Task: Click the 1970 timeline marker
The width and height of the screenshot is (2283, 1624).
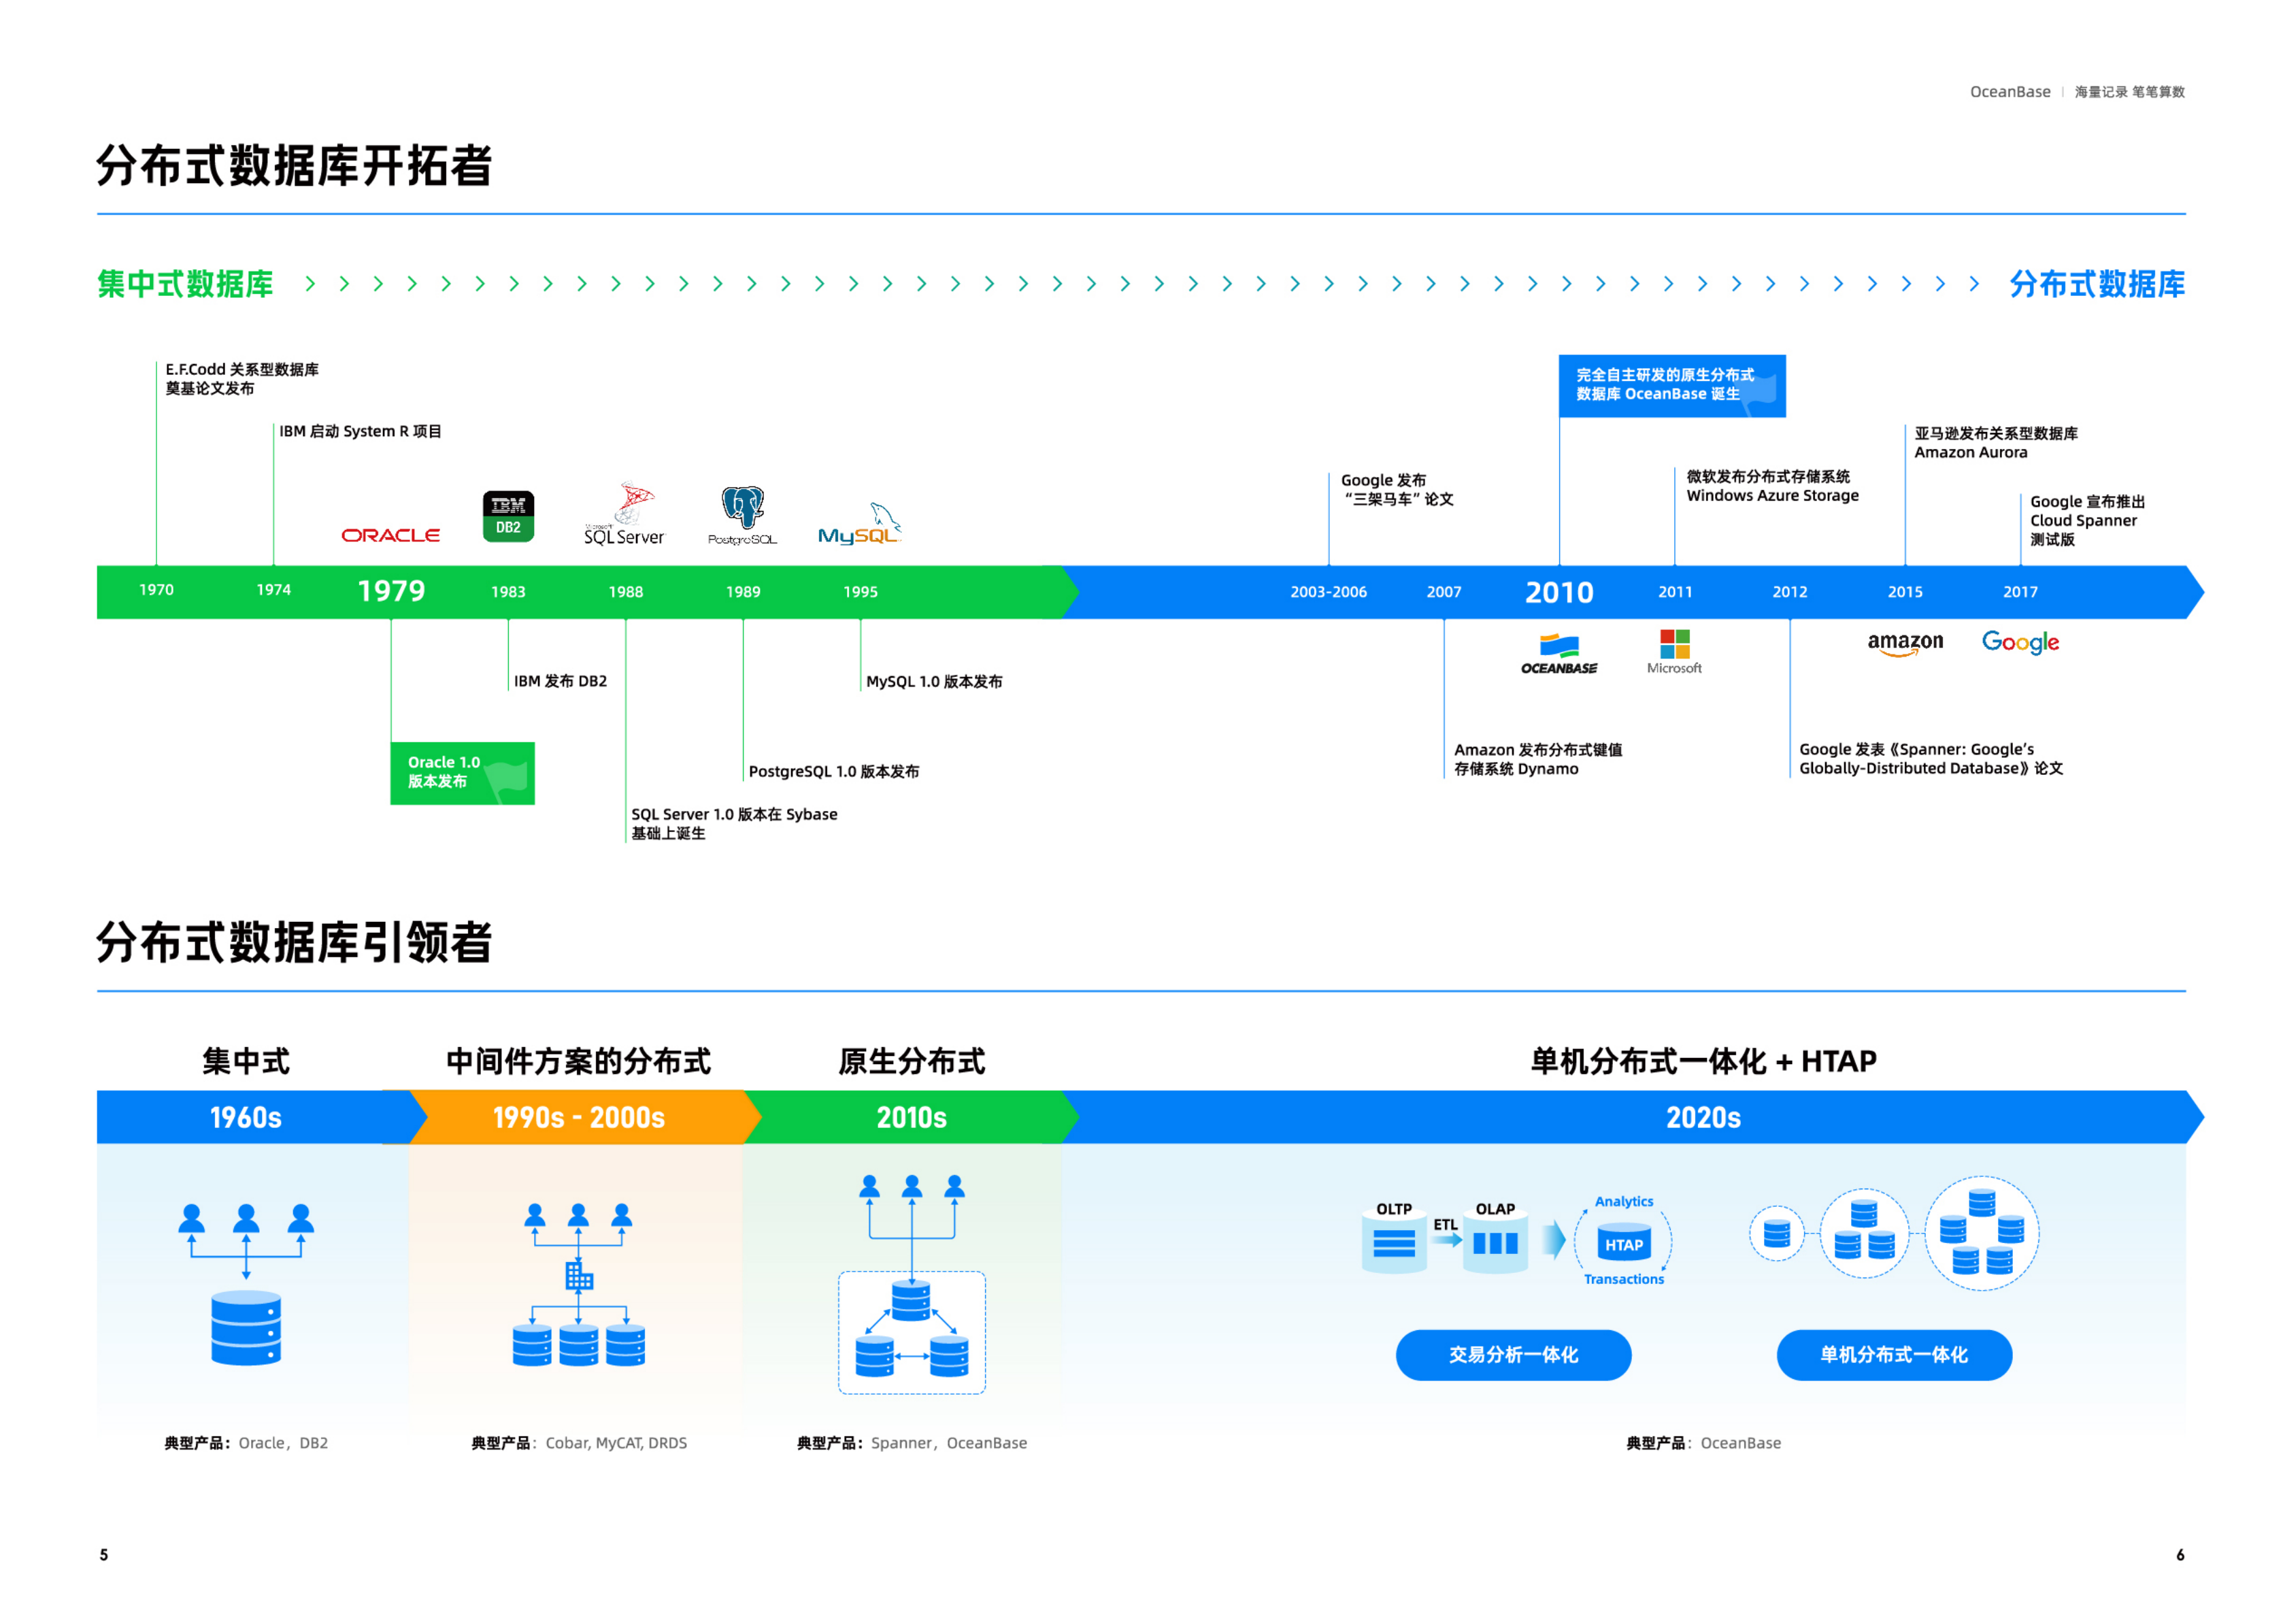Action: (x=156, y=590)
